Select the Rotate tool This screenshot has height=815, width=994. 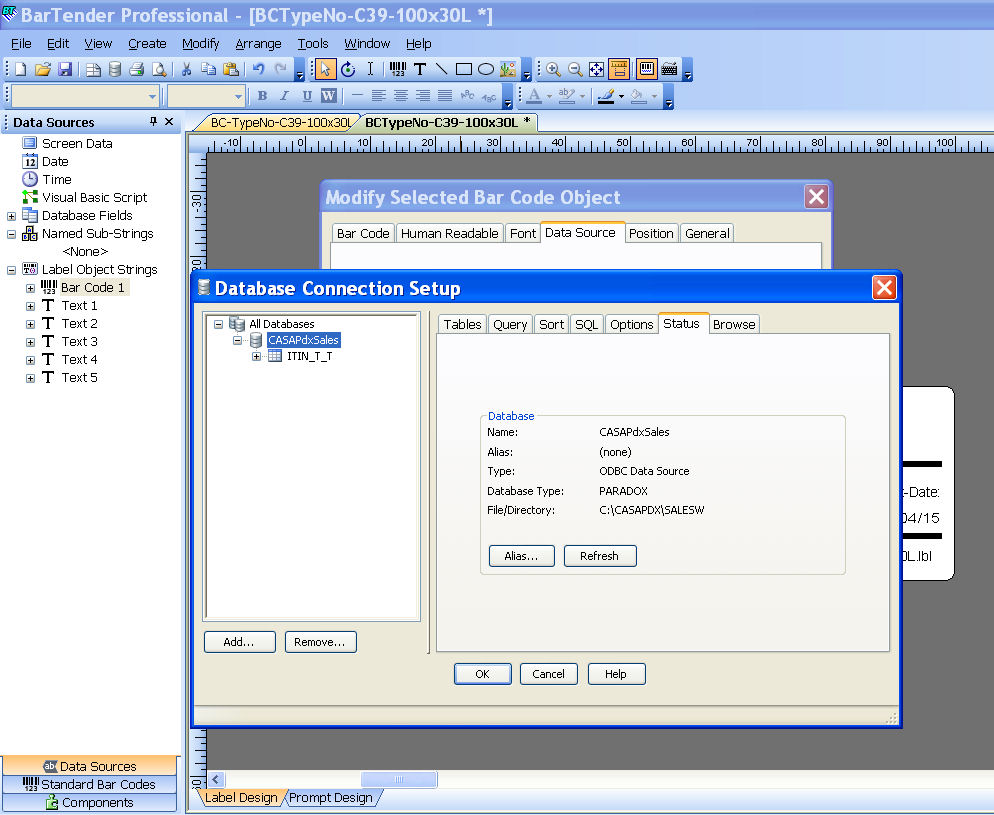point(348,69)
